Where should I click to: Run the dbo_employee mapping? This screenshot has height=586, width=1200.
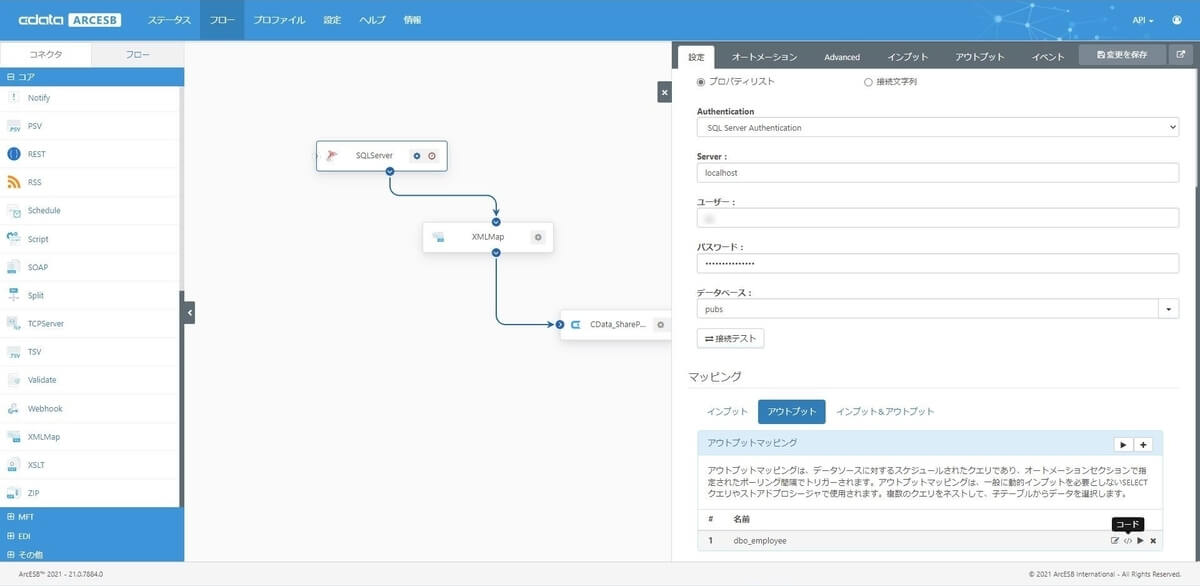click(x=1140, y=541)
